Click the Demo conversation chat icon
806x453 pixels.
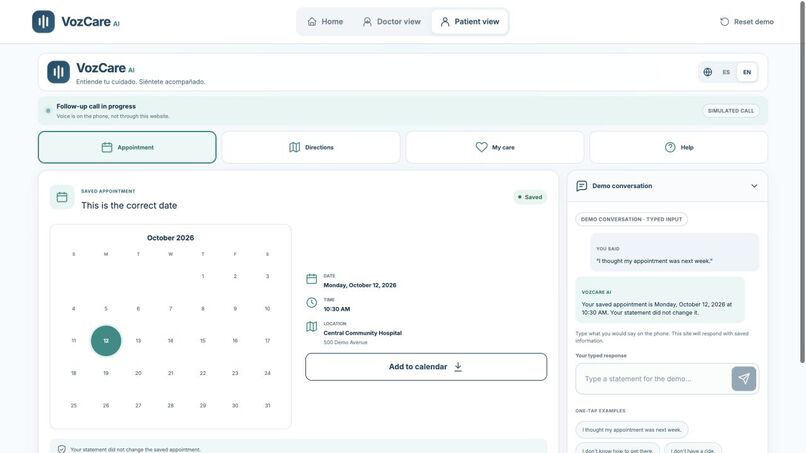[581, 186]
